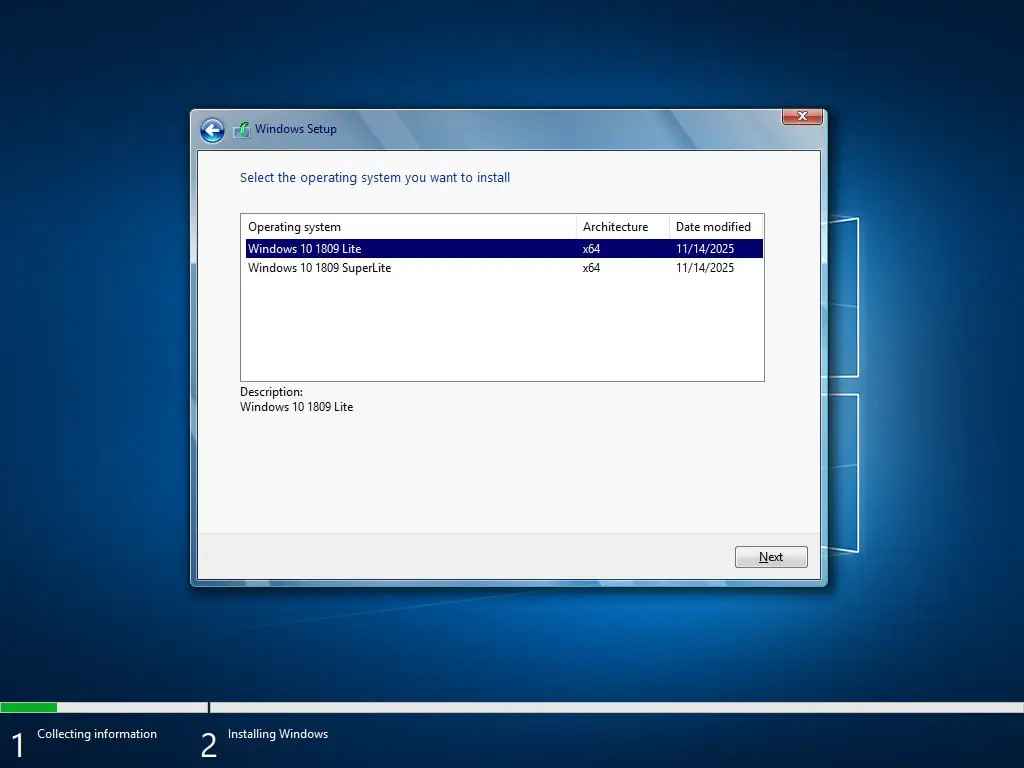The height and width of the screenshot is (768, 1024).
Task: Click the 11/14/2025 date in SuperLite row
Action: point(704,268)
